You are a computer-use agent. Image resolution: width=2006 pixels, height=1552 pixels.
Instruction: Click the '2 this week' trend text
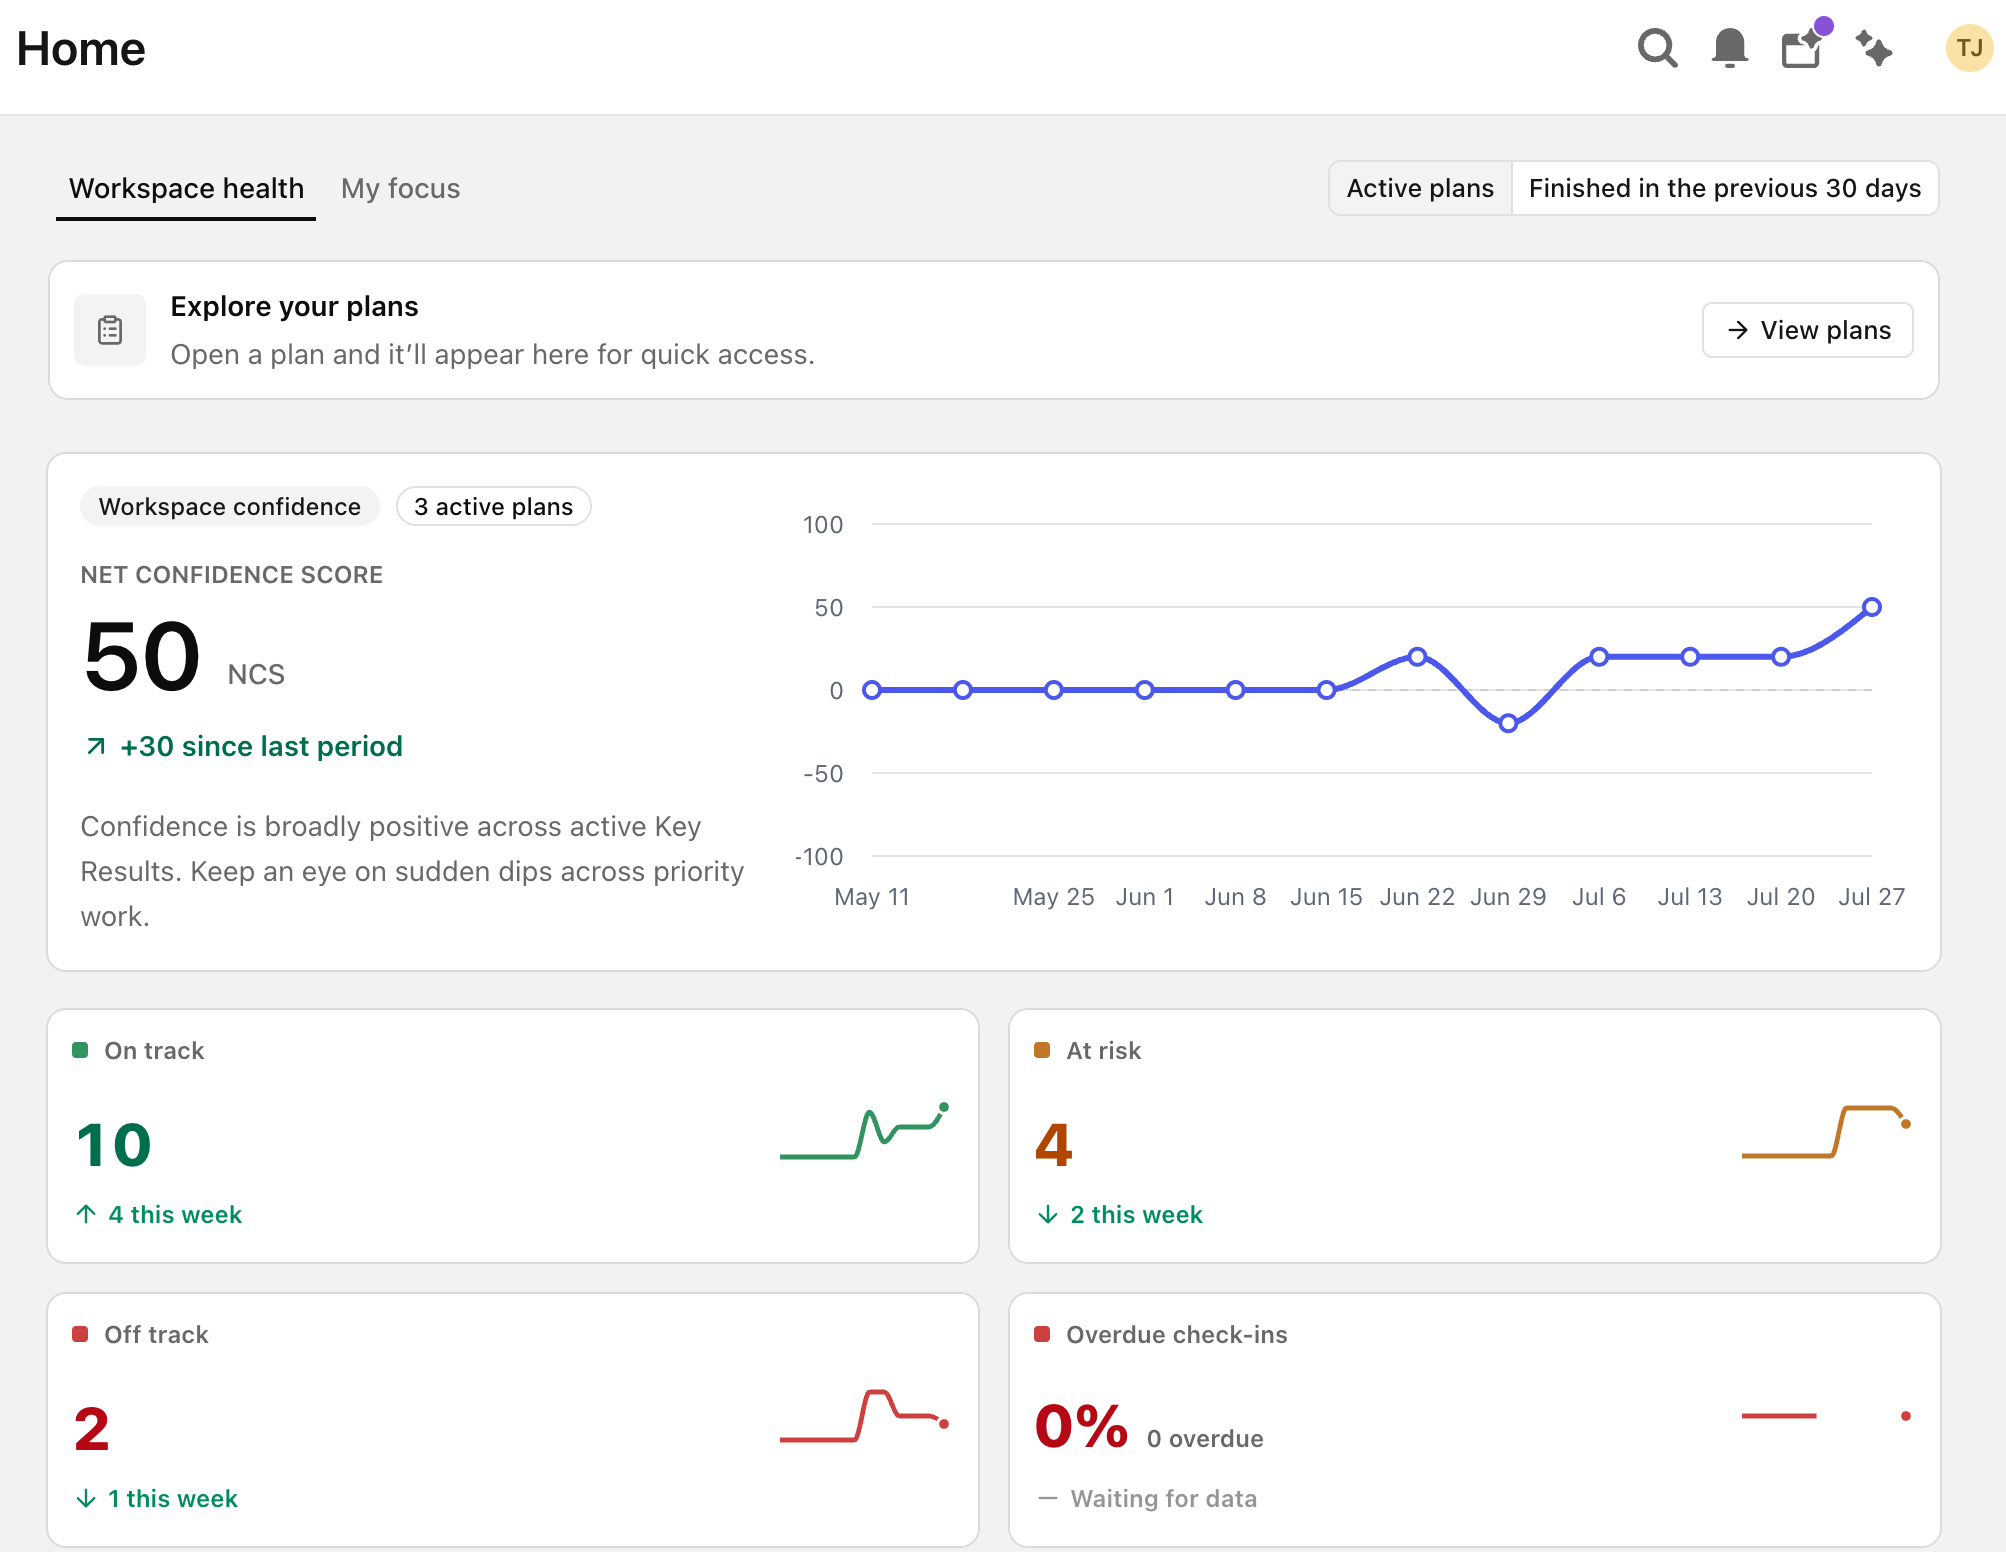tap(1137, 1214)
